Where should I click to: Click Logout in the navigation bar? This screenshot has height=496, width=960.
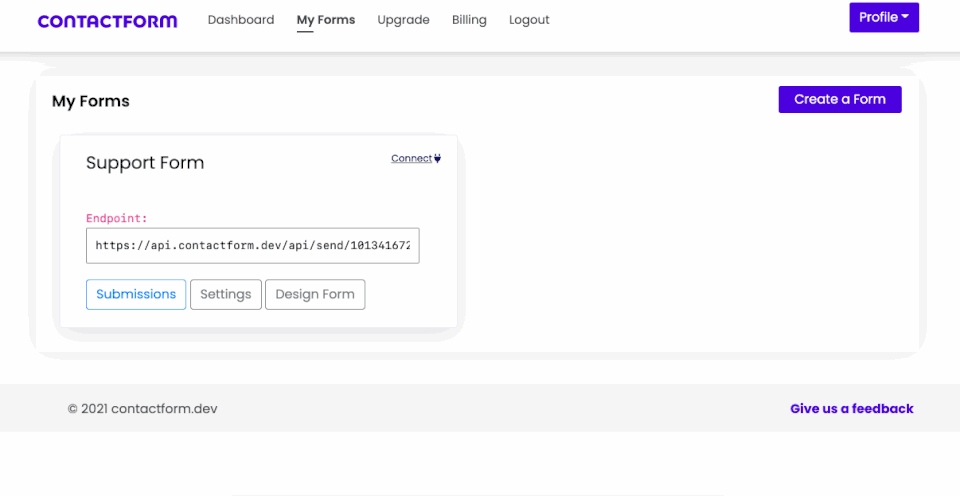(x=529, y=20)
